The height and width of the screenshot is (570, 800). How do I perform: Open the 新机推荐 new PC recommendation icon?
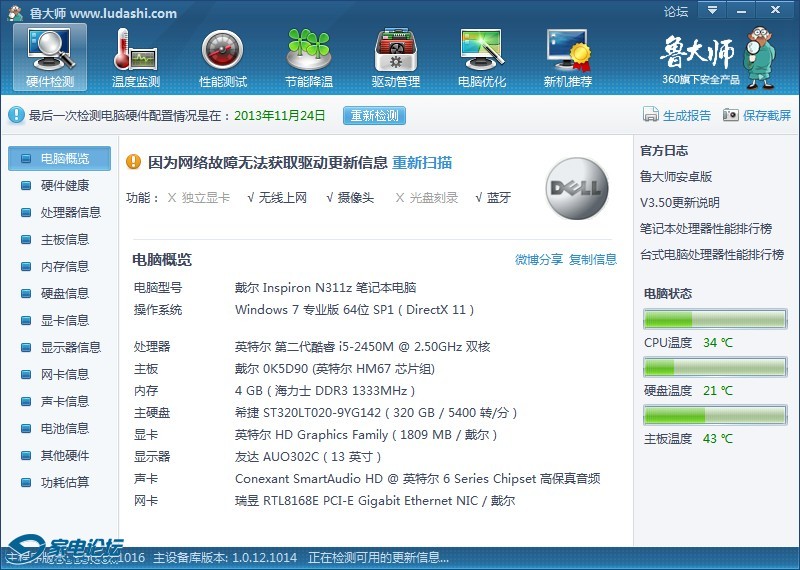568,50
